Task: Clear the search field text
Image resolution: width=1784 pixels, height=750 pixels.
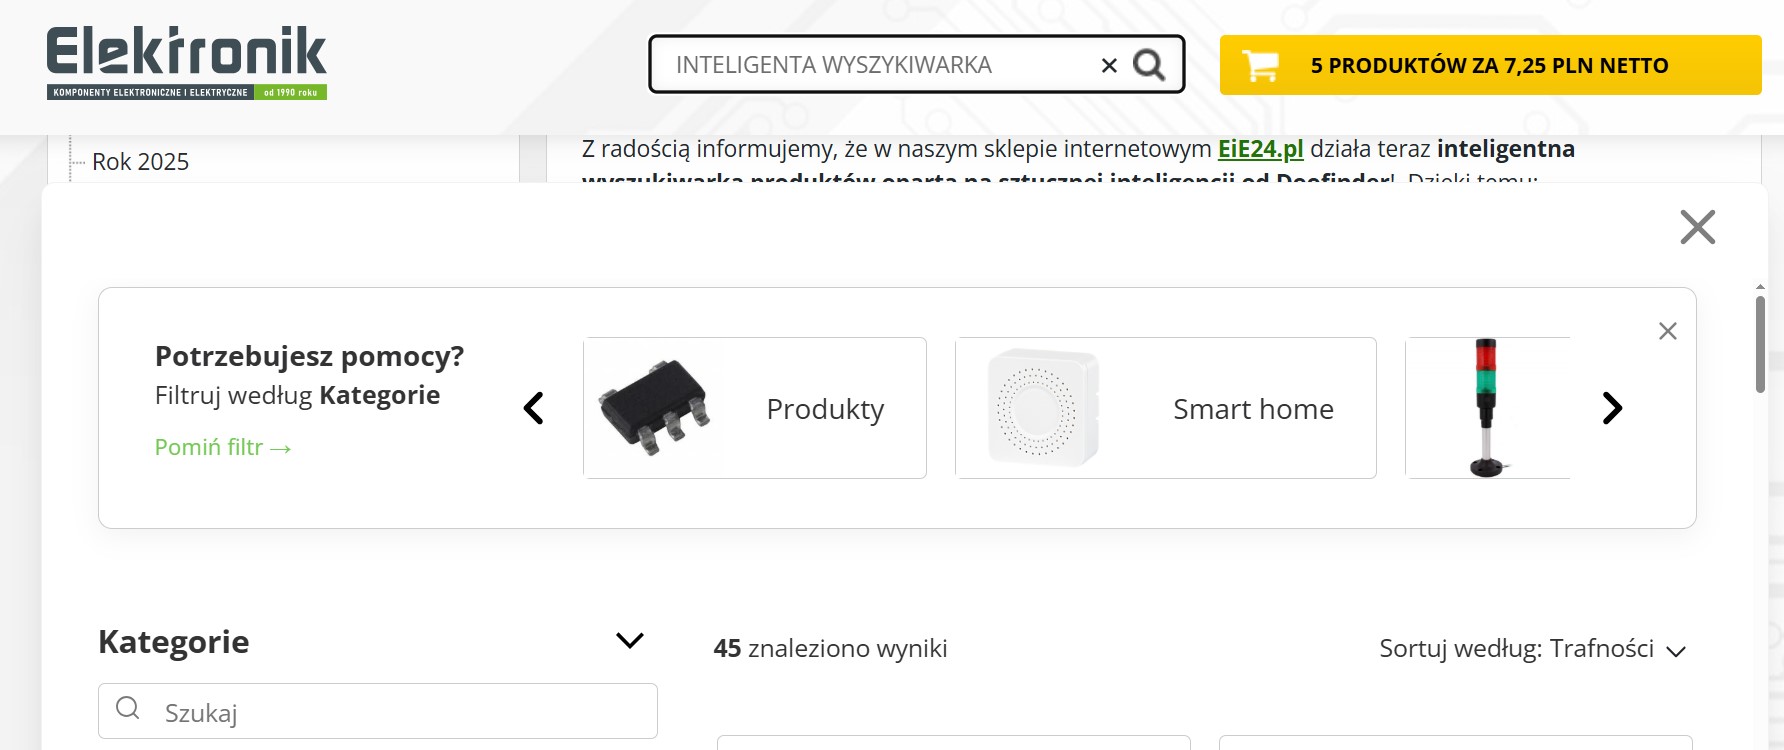Action: click(x=1109, y=66)
